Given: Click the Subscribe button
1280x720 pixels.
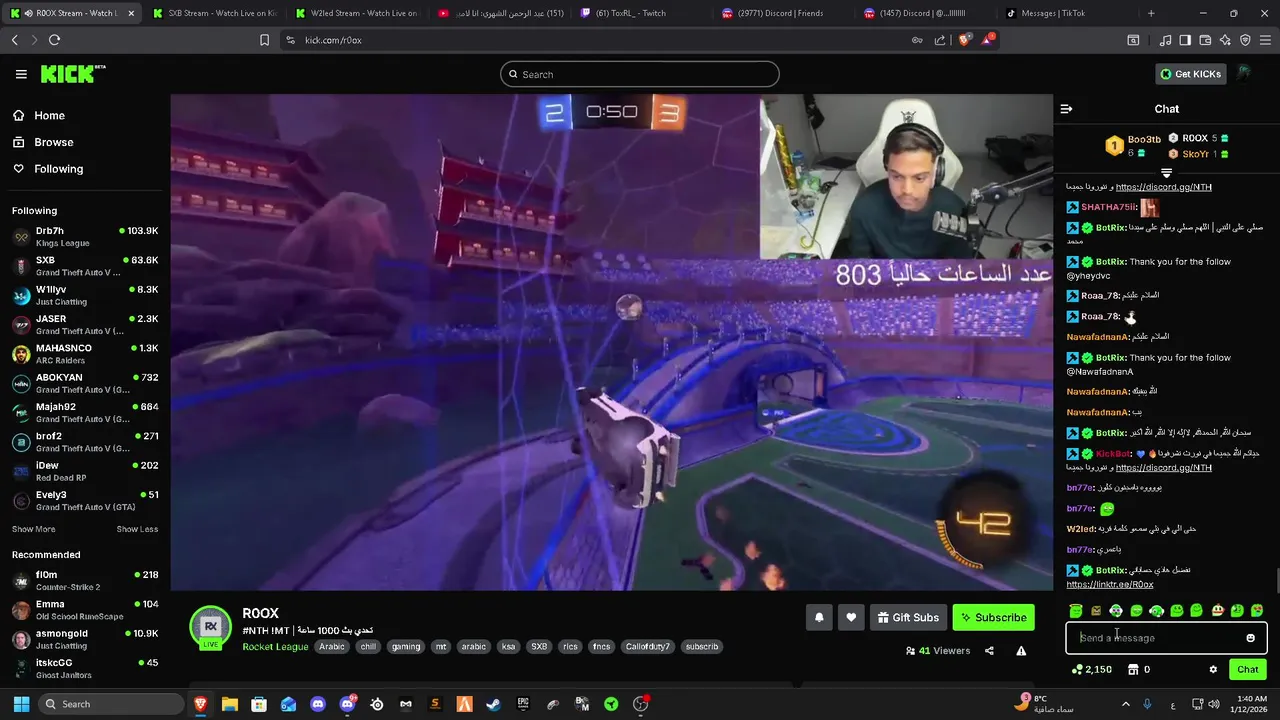Looking at the screenshot, I should (x=993, y=618).
